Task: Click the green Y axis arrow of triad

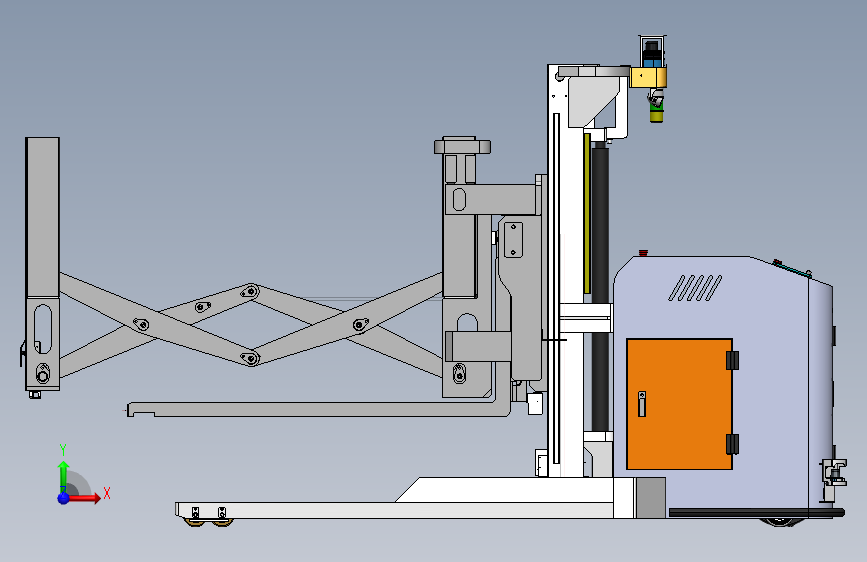Action: coord(63,475)
